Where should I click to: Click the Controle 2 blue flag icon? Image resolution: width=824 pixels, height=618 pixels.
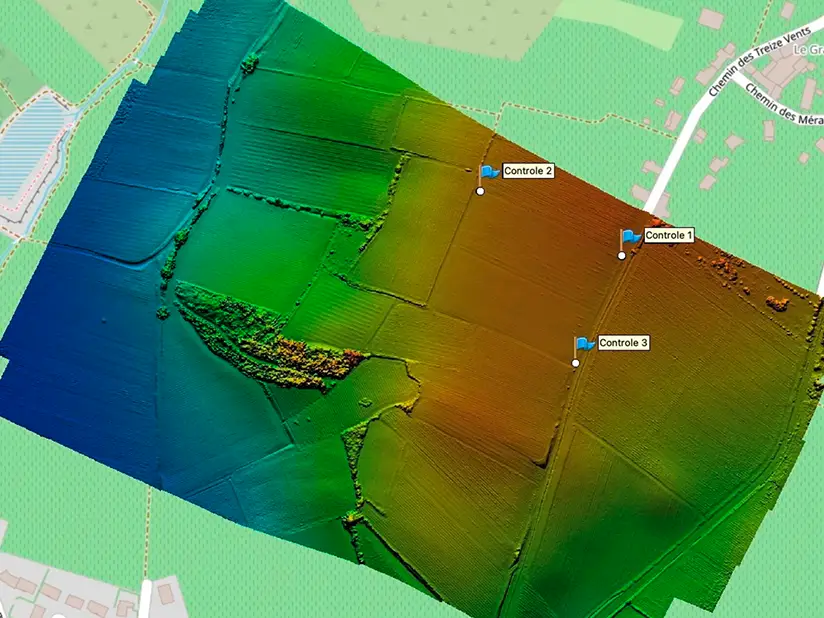[x=490, y=172]
